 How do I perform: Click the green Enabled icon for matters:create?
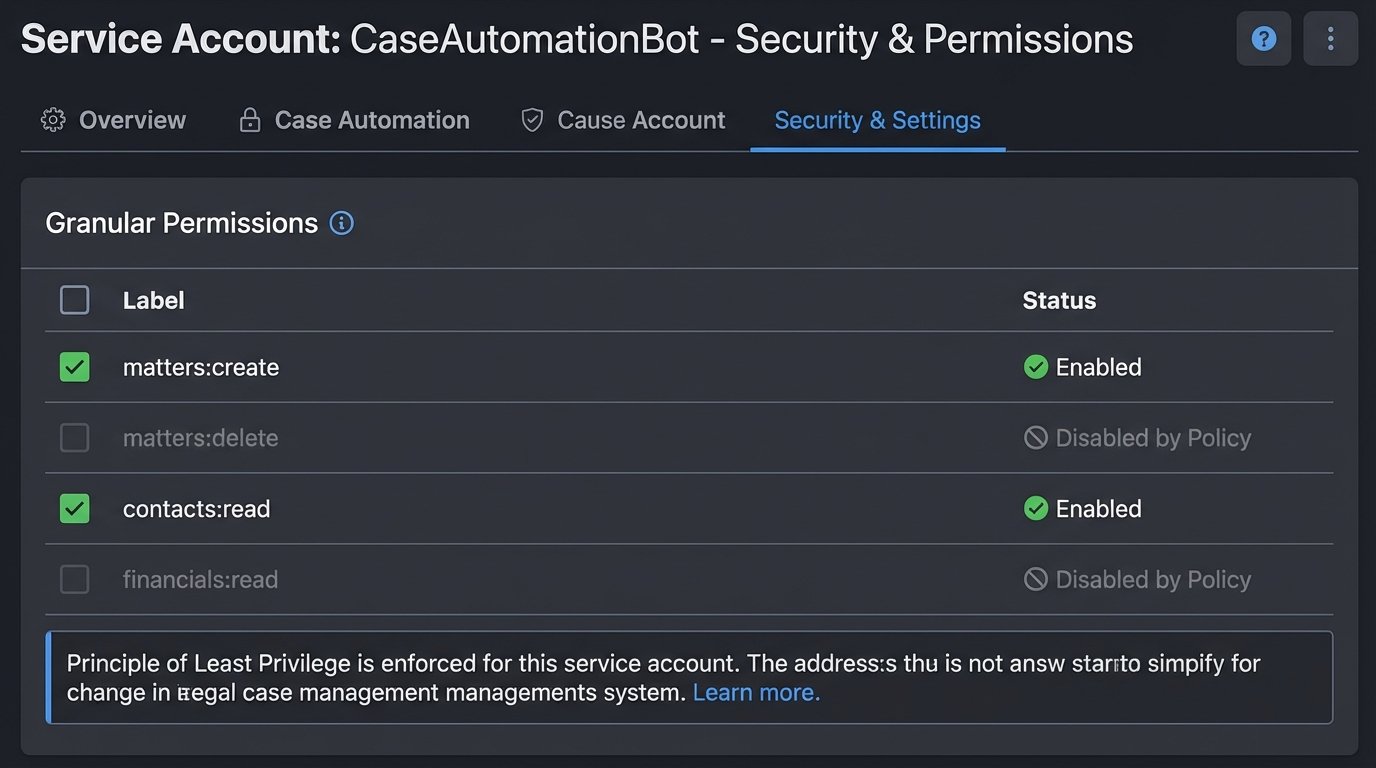point(1036,367)
